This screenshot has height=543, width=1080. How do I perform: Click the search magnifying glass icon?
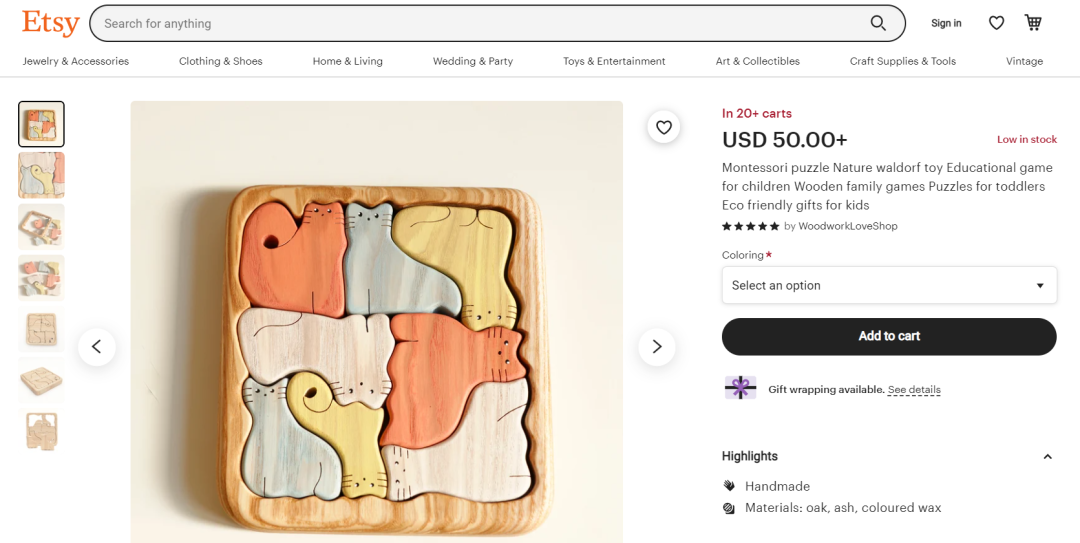(x=878, y=23)
